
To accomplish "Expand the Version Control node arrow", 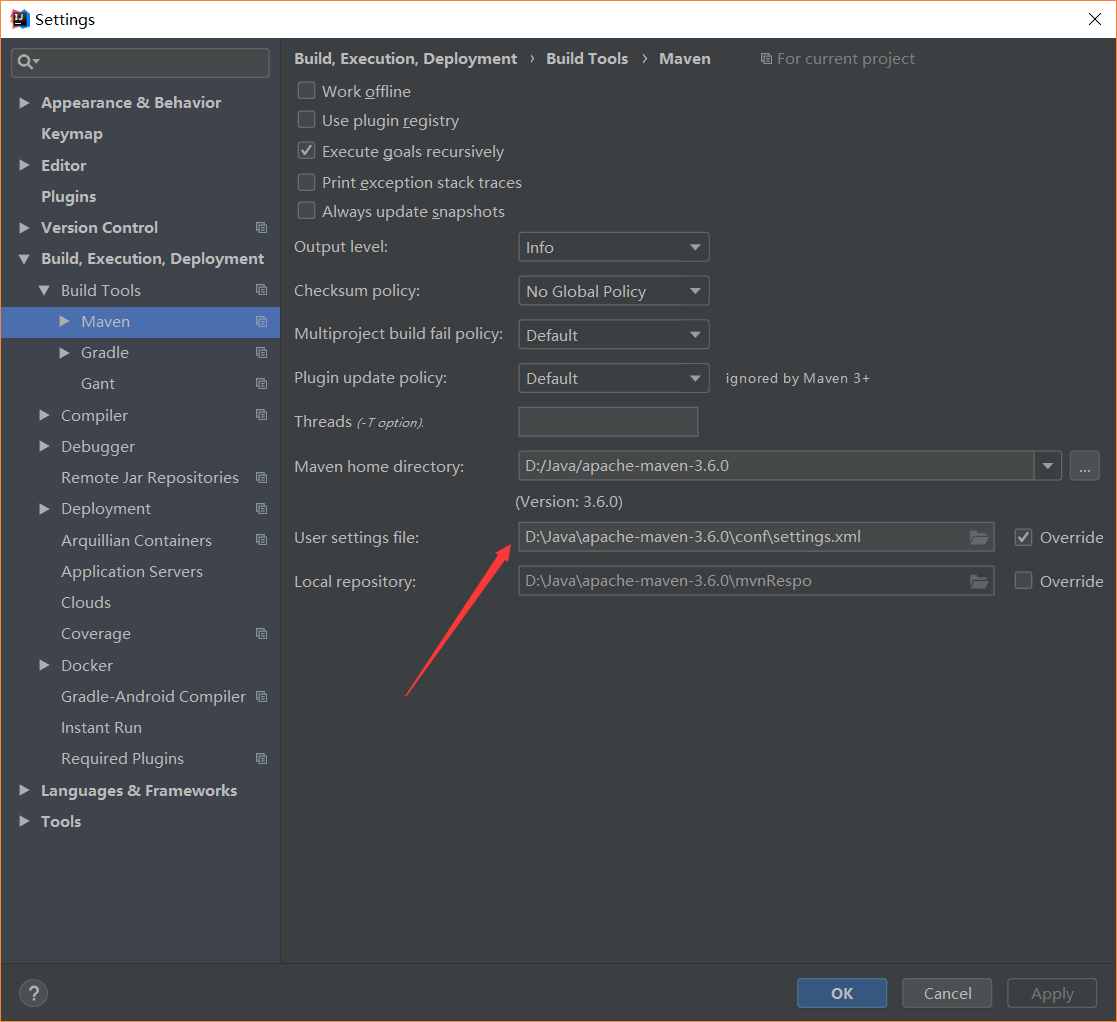I will 24,228.
